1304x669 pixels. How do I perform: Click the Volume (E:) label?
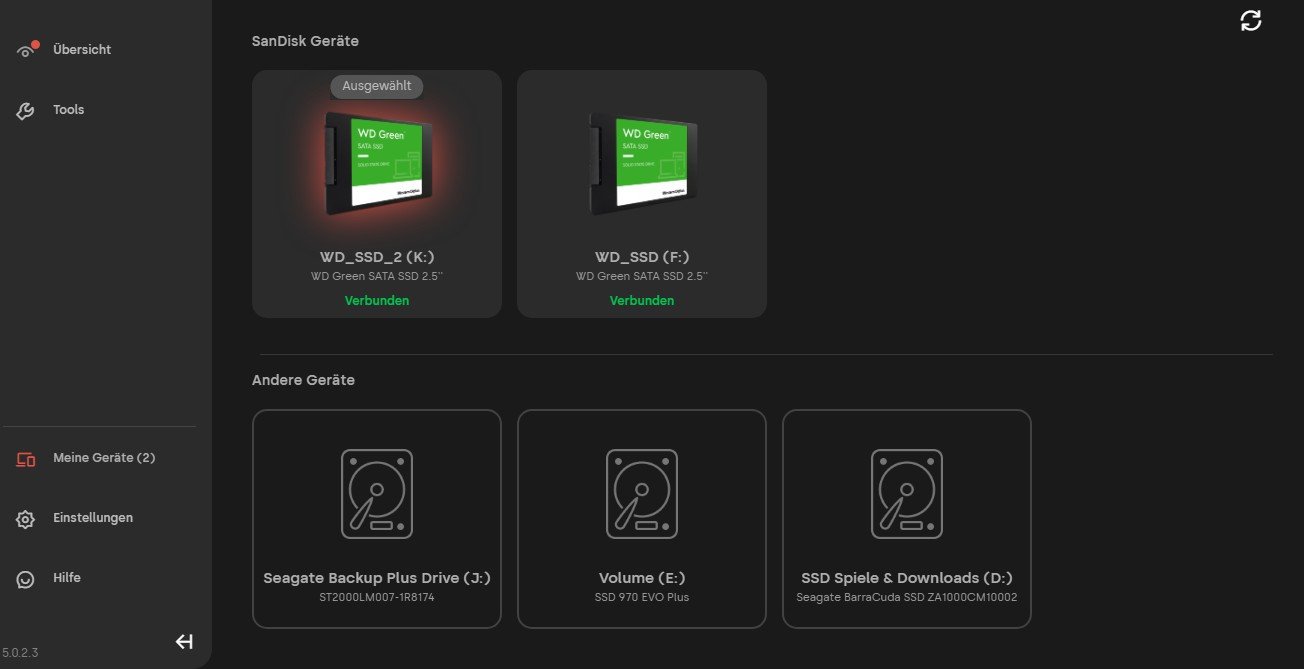point(642,578)
